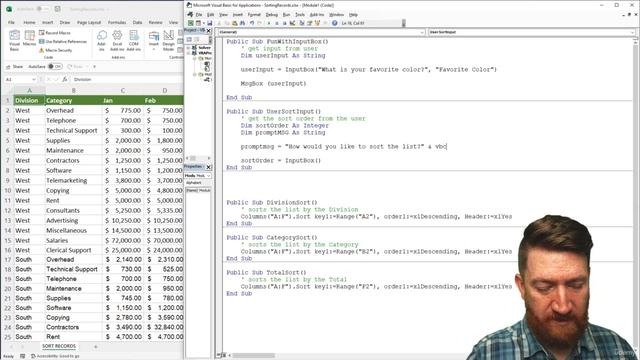This screenshot has height=360, width=640.
Task: Click the Find binoculars icon in VBA toolbar
Action: [x=242, y=23]
